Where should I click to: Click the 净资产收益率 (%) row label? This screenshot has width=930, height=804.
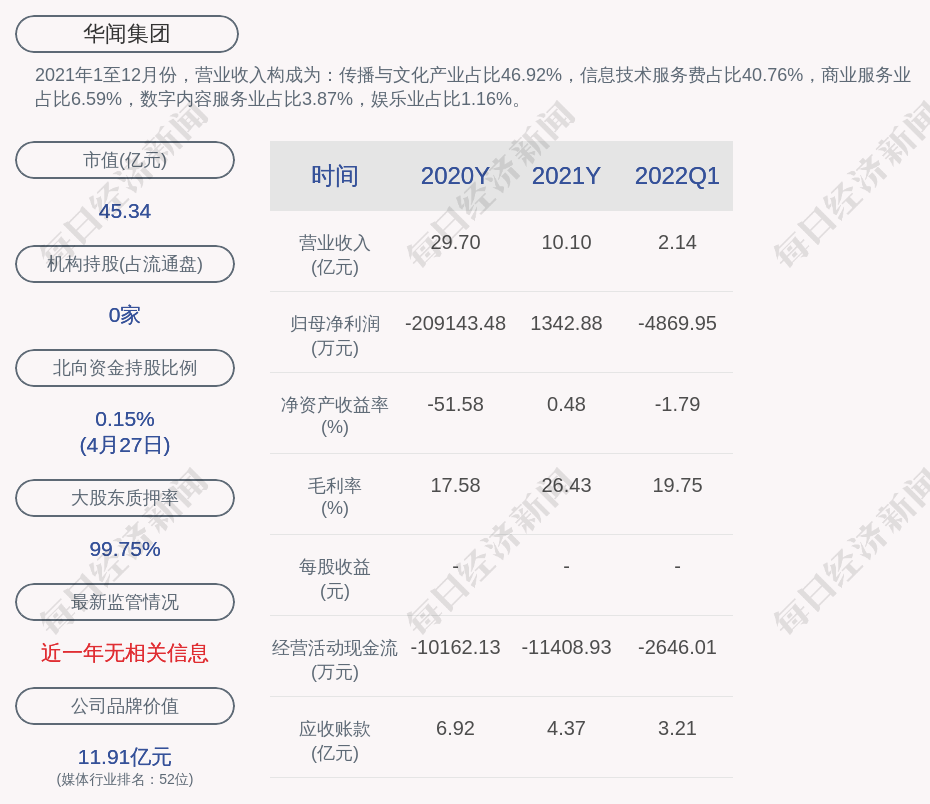335,416
